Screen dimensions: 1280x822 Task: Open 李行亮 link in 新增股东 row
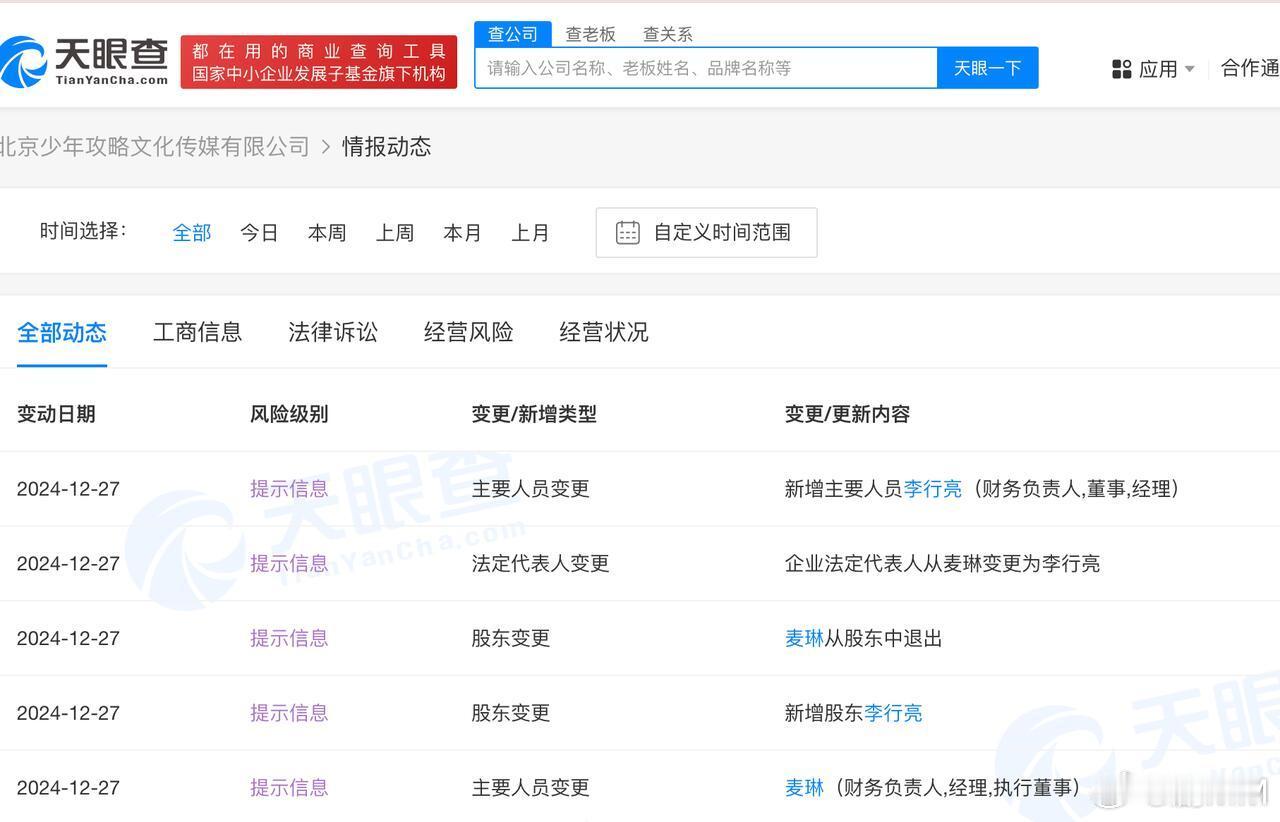[893, 713]
